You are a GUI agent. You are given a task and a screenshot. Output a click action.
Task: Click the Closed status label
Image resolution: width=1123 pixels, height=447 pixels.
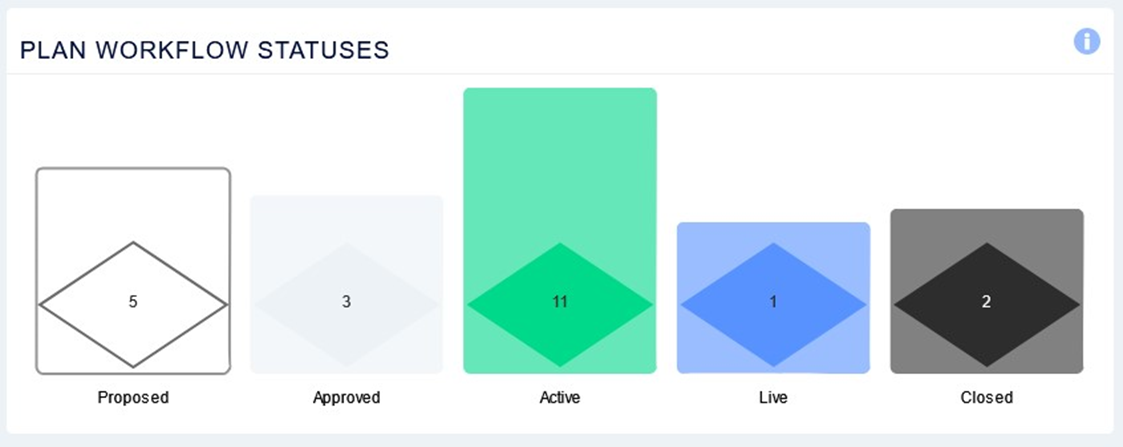tap(987, 397)
